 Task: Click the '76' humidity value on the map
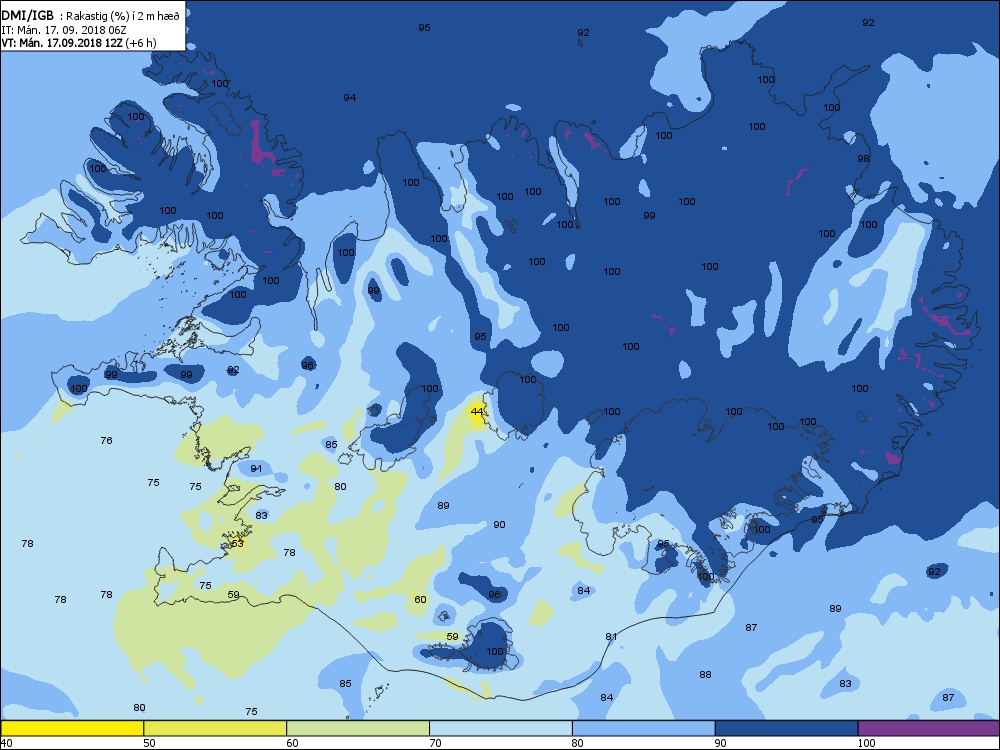(x=107, y=440)
